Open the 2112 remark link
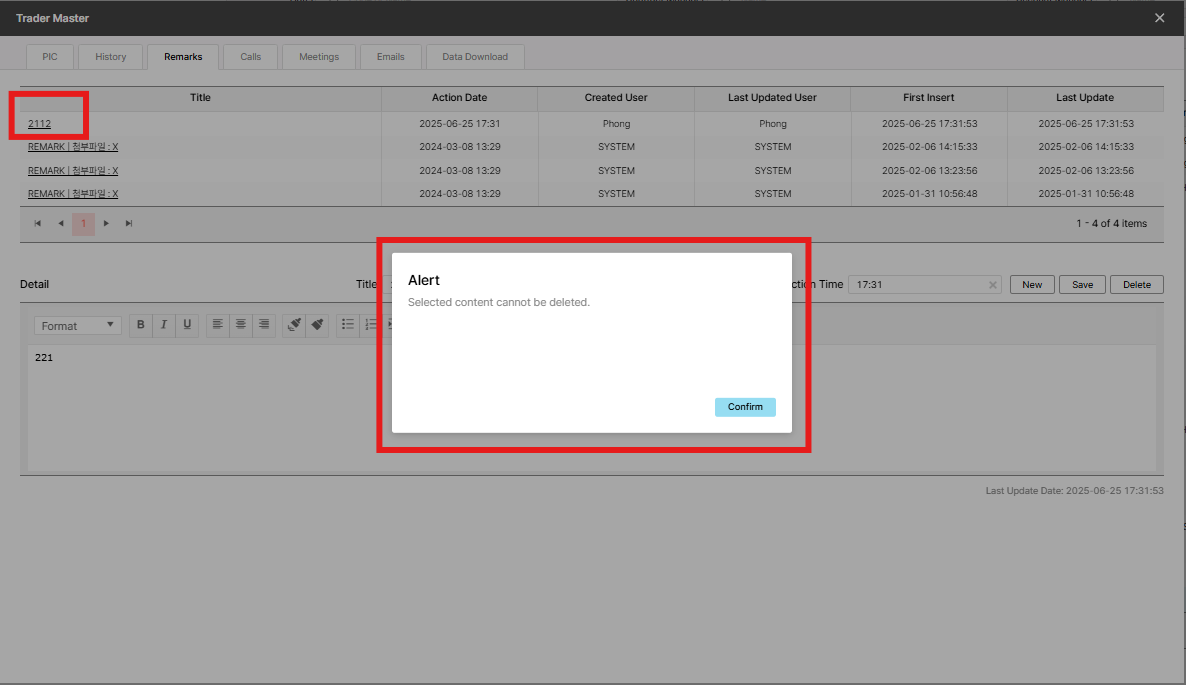 click(40, 124)
